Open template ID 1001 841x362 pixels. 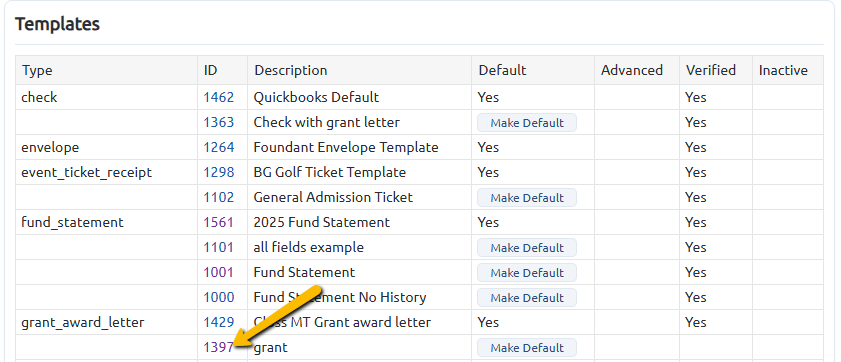click(219, 272)
